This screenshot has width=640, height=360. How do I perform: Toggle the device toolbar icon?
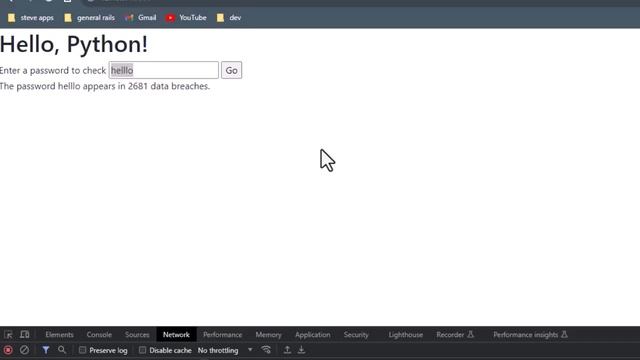(x=24, y=335)
